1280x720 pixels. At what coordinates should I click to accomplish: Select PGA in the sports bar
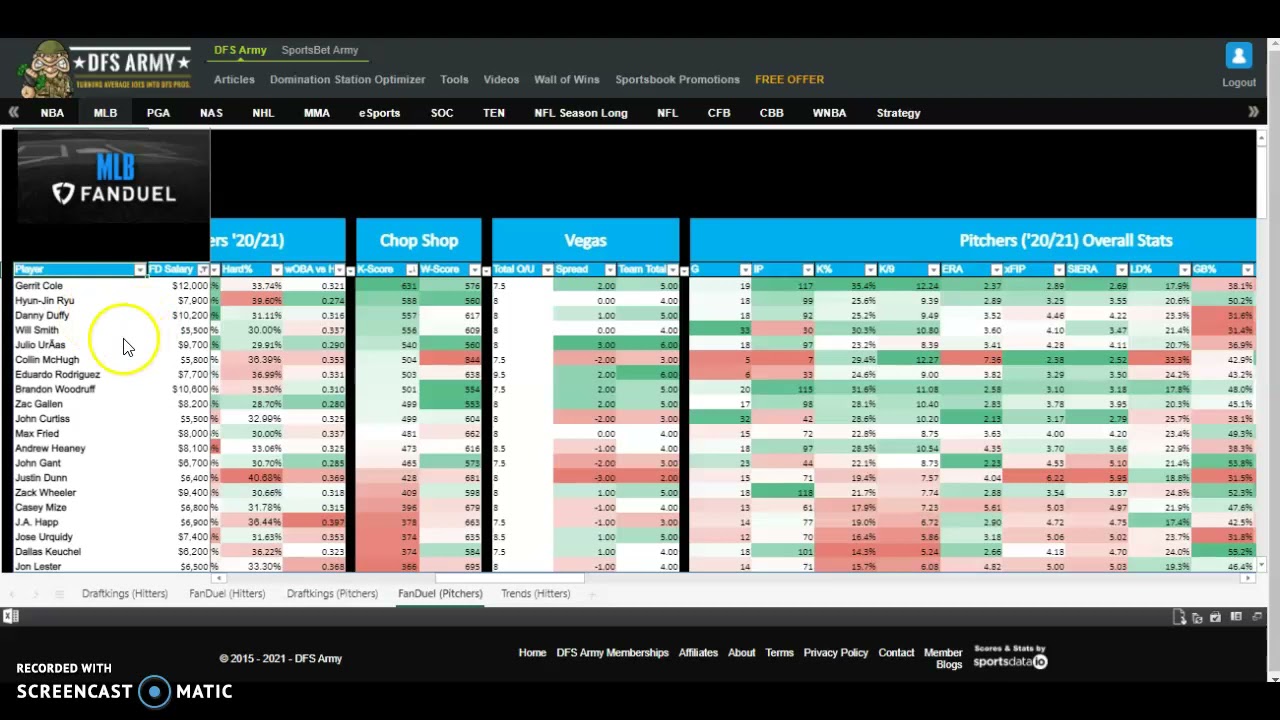point(158,113)
